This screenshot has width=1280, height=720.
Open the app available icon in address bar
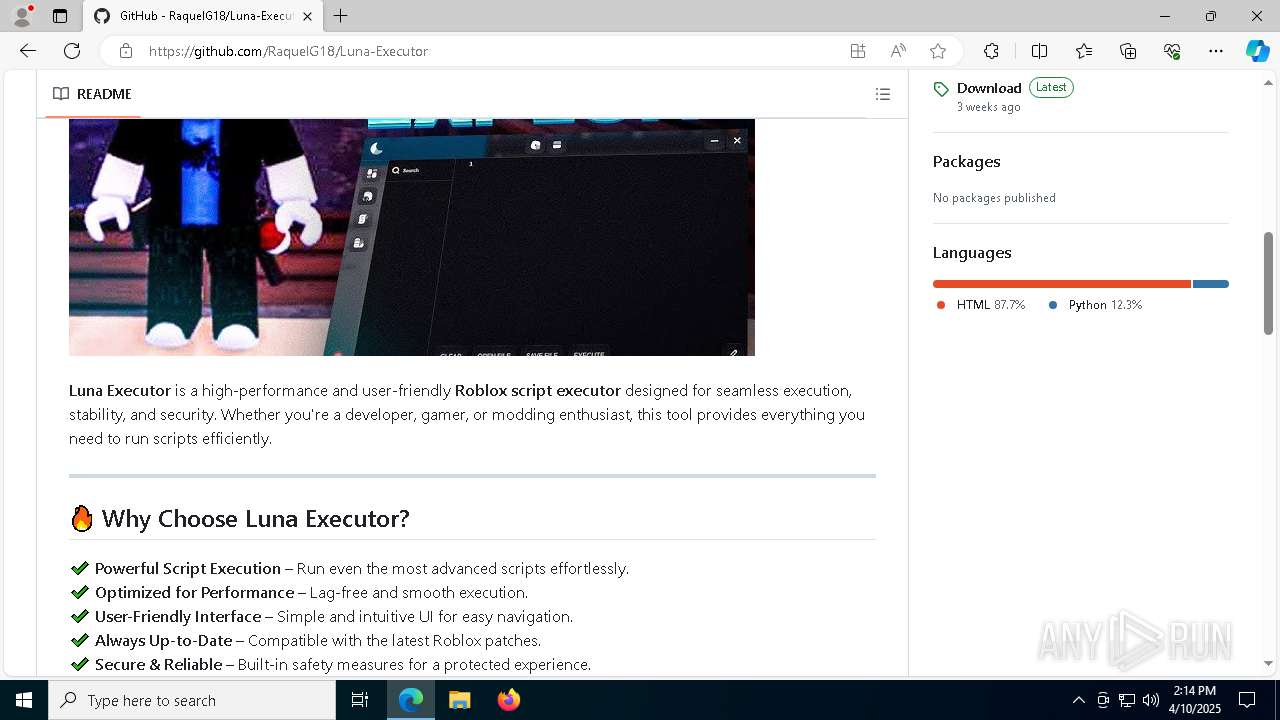tap(858, 51)
